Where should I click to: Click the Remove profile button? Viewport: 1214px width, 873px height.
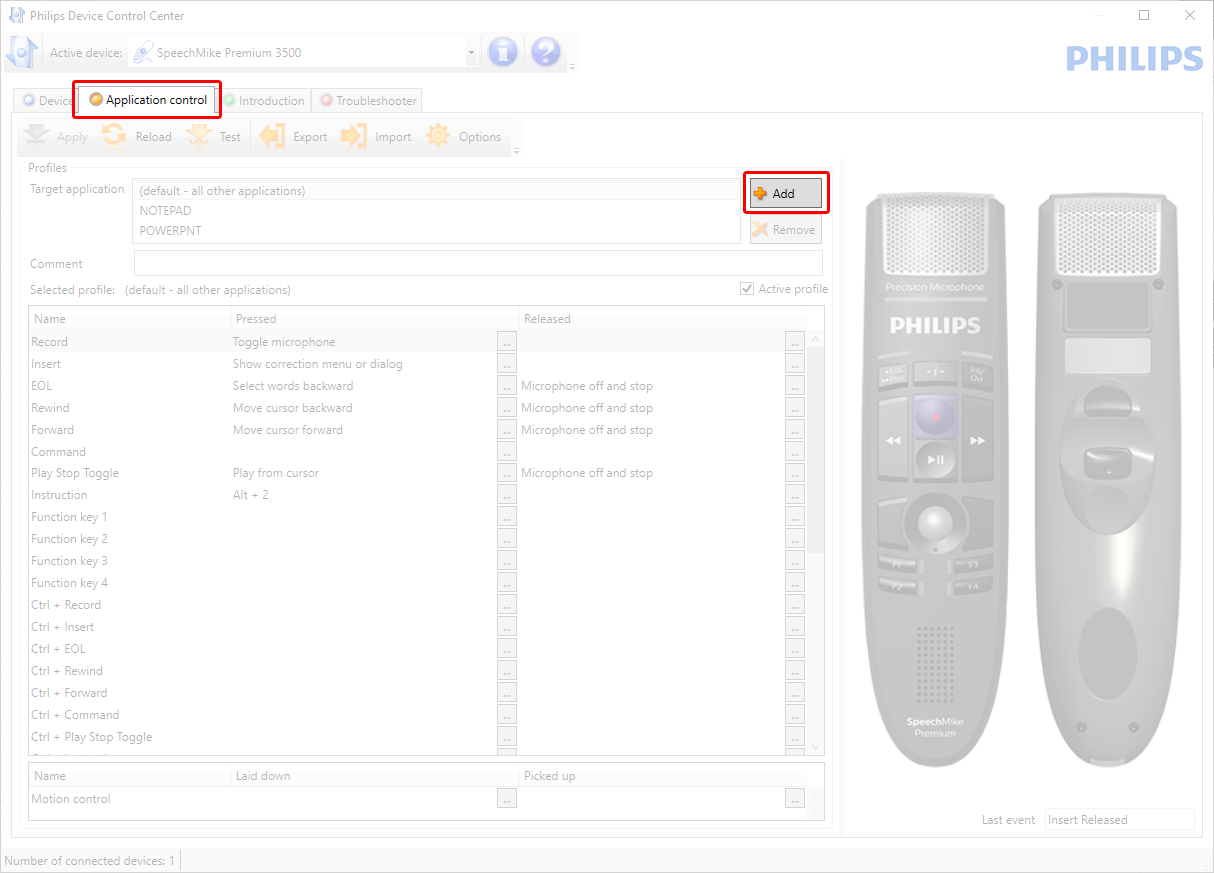786,229
